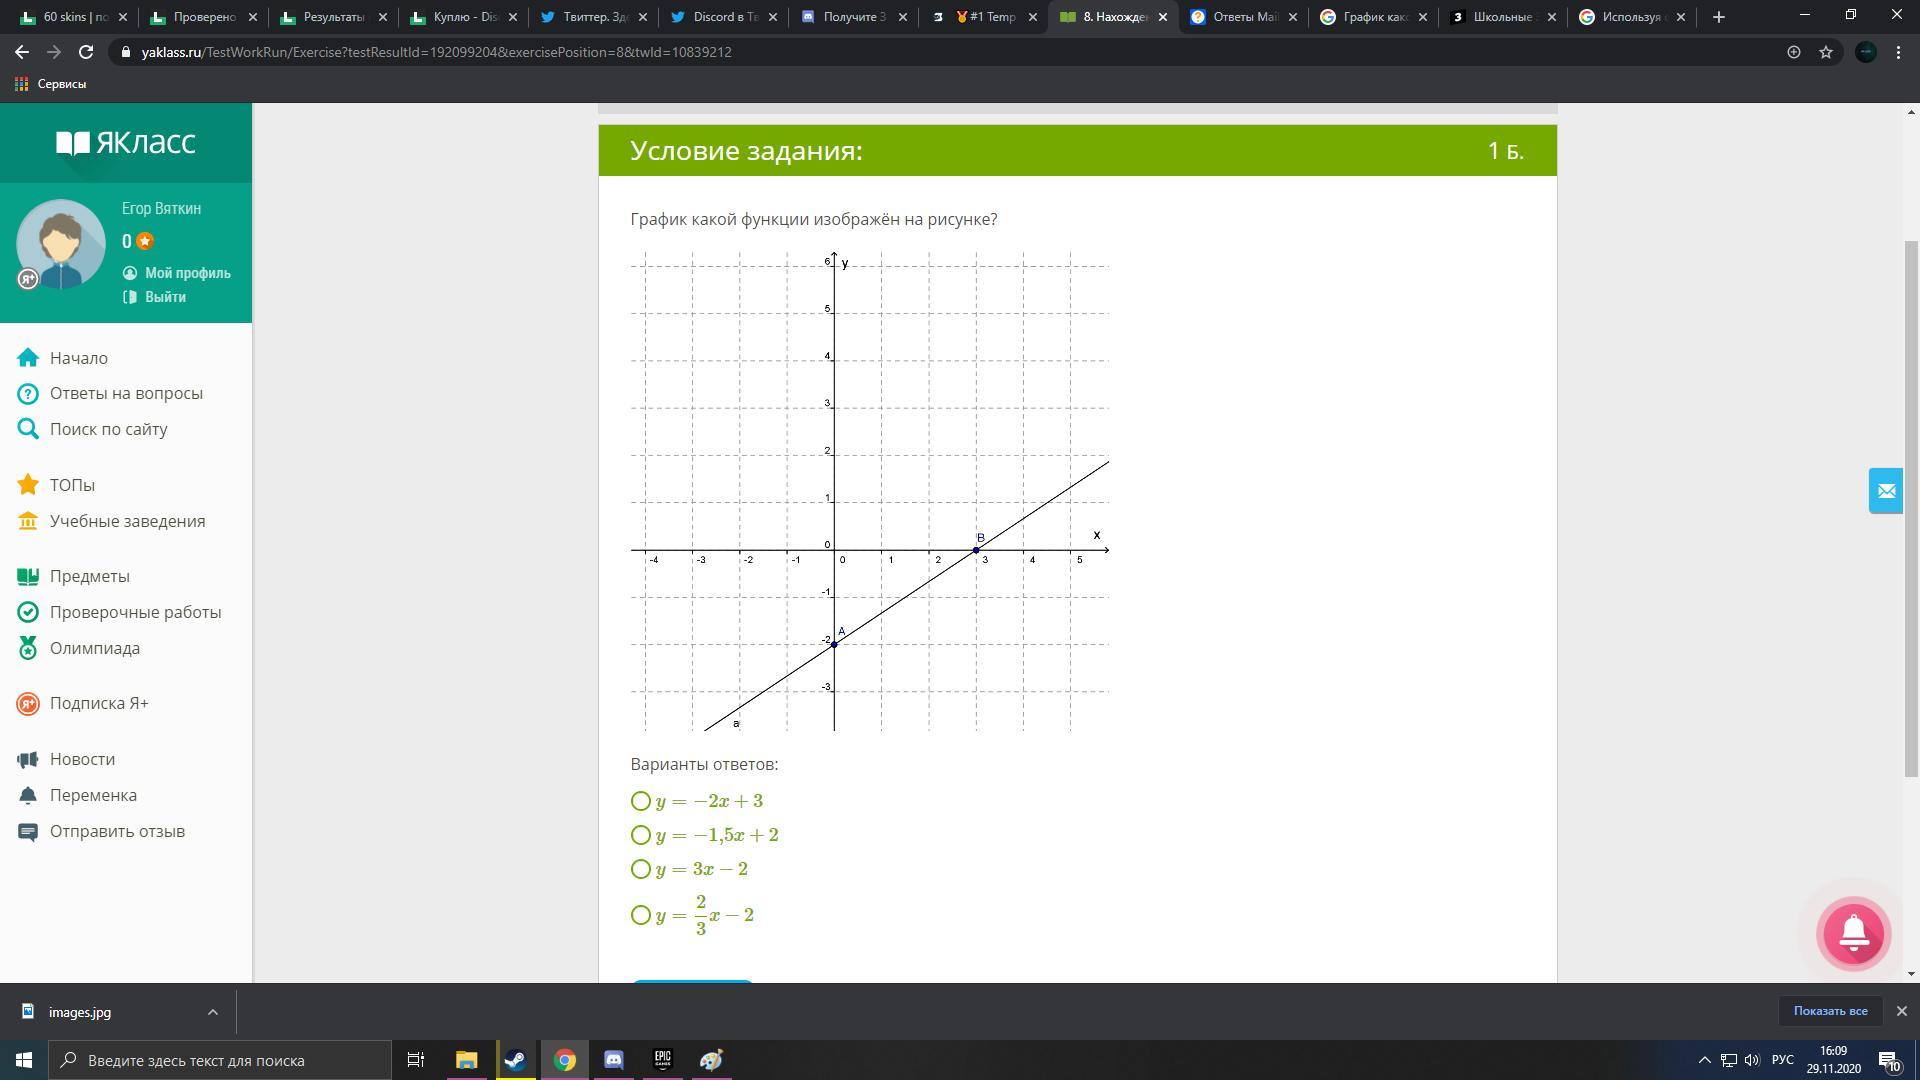Select answer y = −2x + 3

tap(641, 801)
